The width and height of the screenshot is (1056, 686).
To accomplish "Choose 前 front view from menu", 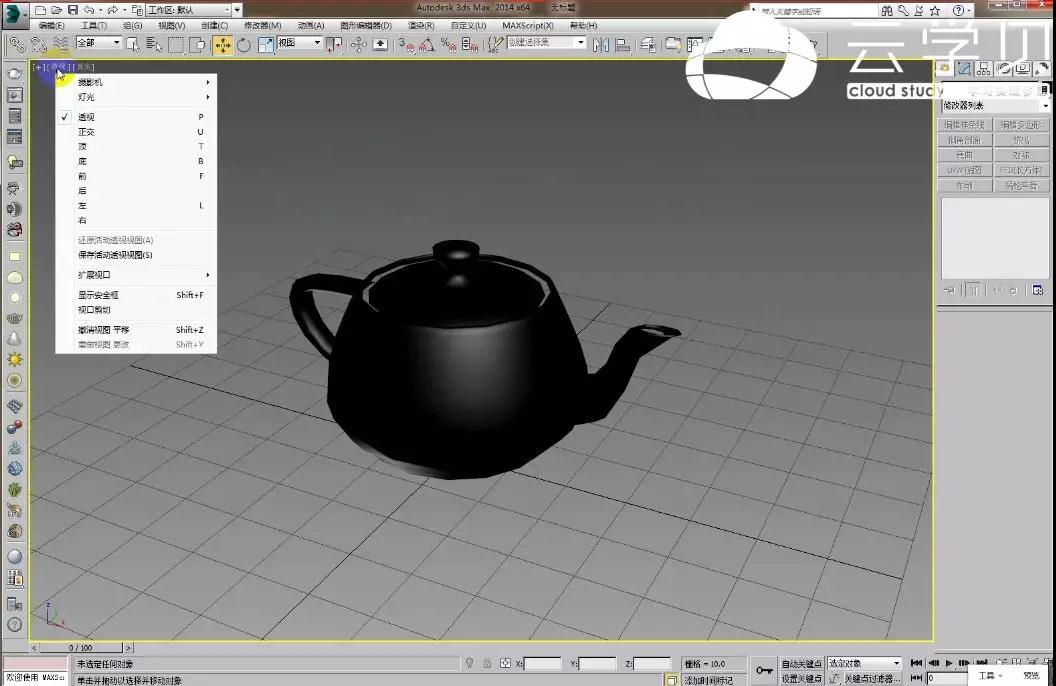I will pyautogui.click(x=137, y=176).
